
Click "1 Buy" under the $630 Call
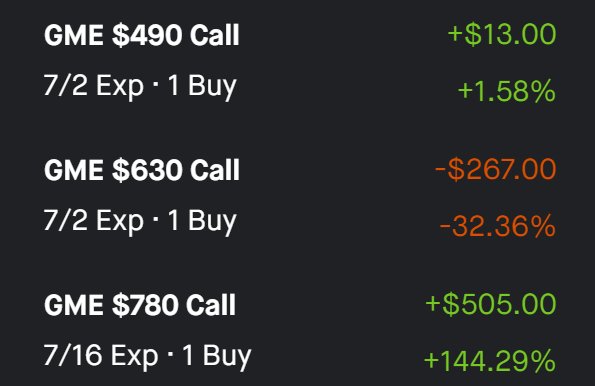202,222
